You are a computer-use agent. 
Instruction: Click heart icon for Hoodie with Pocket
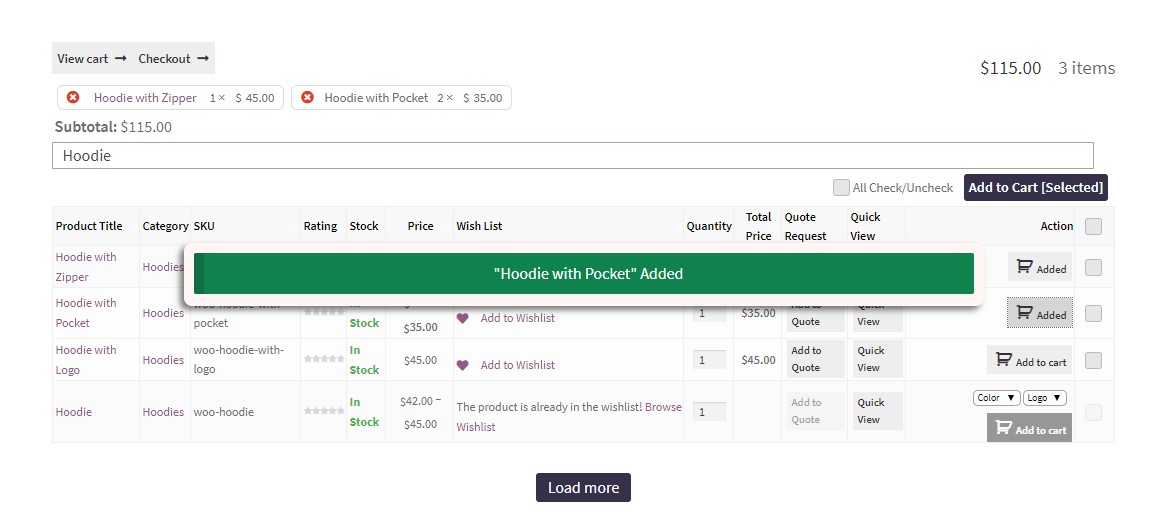(462, 318)
